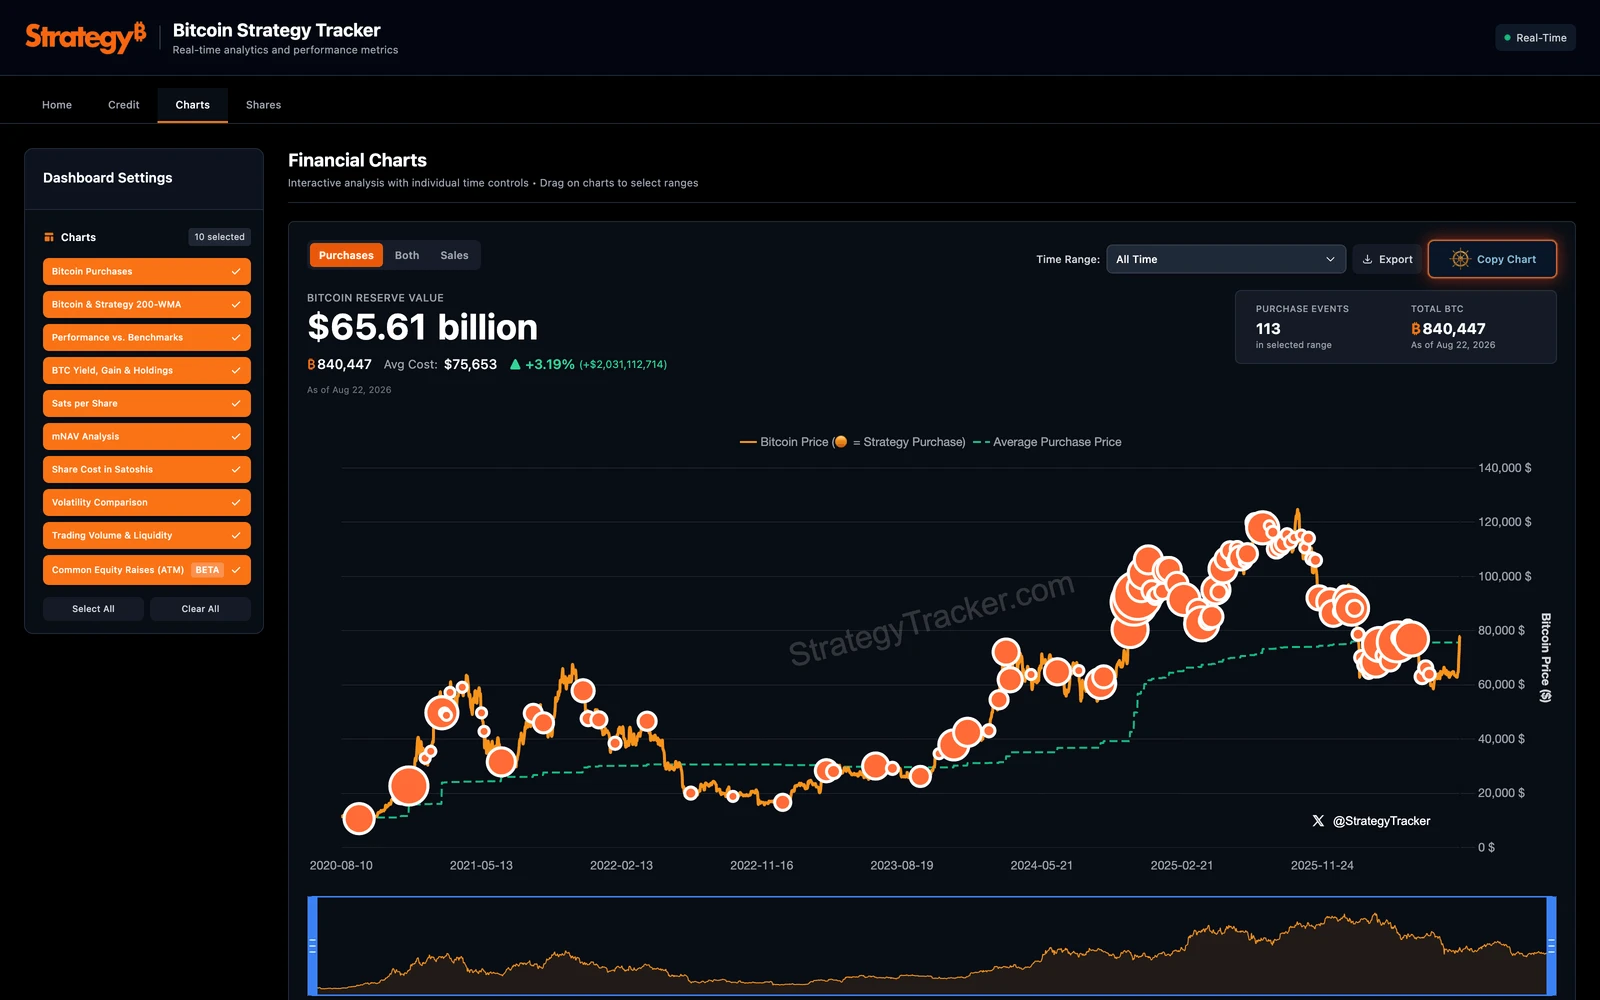Click the green gain triangle icon
Screen dimensions: 1600x1000
point(515,365)
